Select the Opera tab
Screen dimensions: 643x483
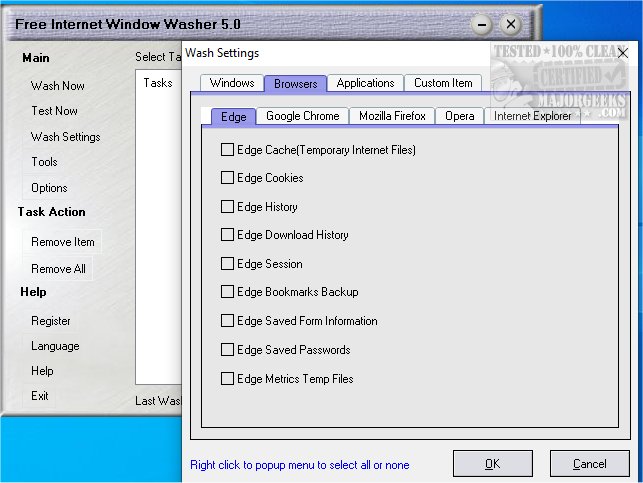click(x=460, y=116)
